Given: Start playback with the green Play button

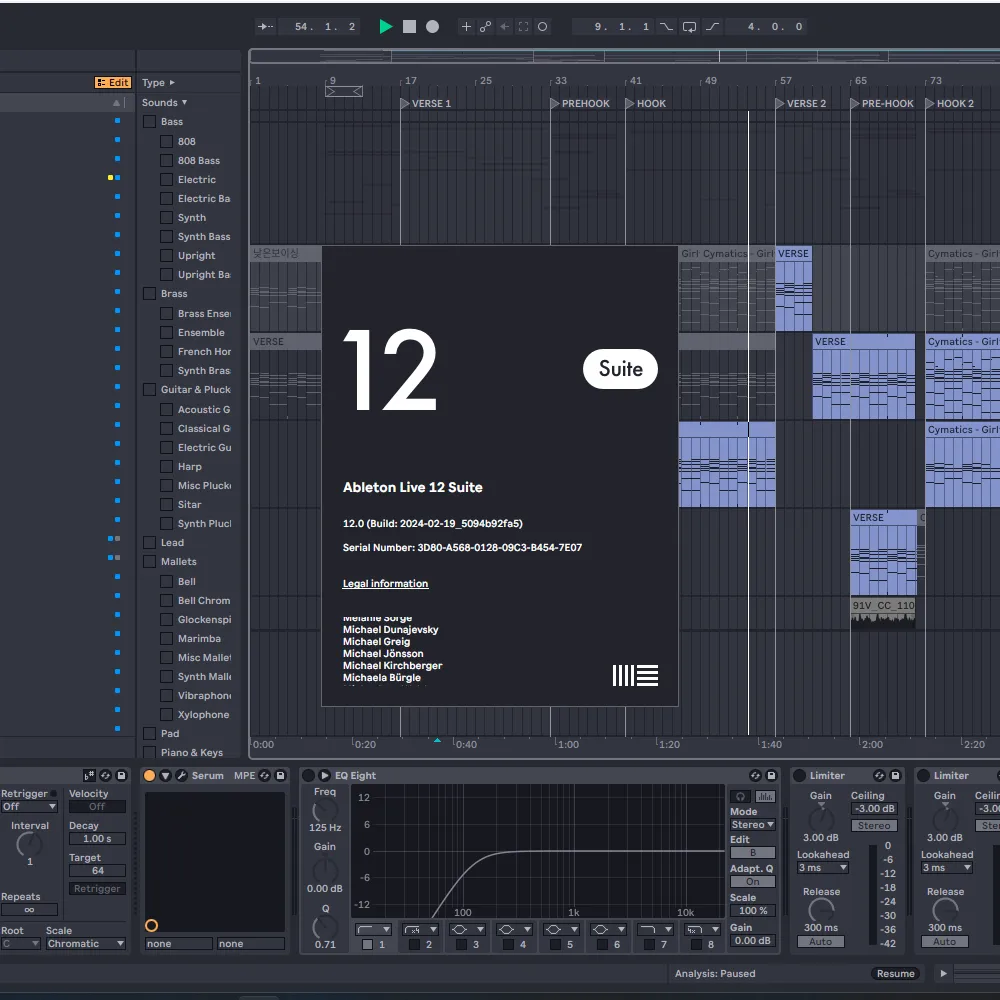Looking at the screenshot, I should [385, 26].
